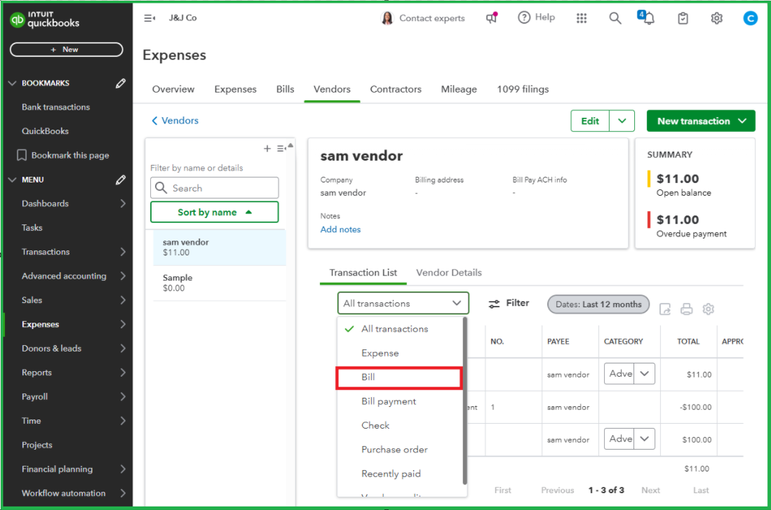Click the QuickBooks logo

[x=44, y=19]
